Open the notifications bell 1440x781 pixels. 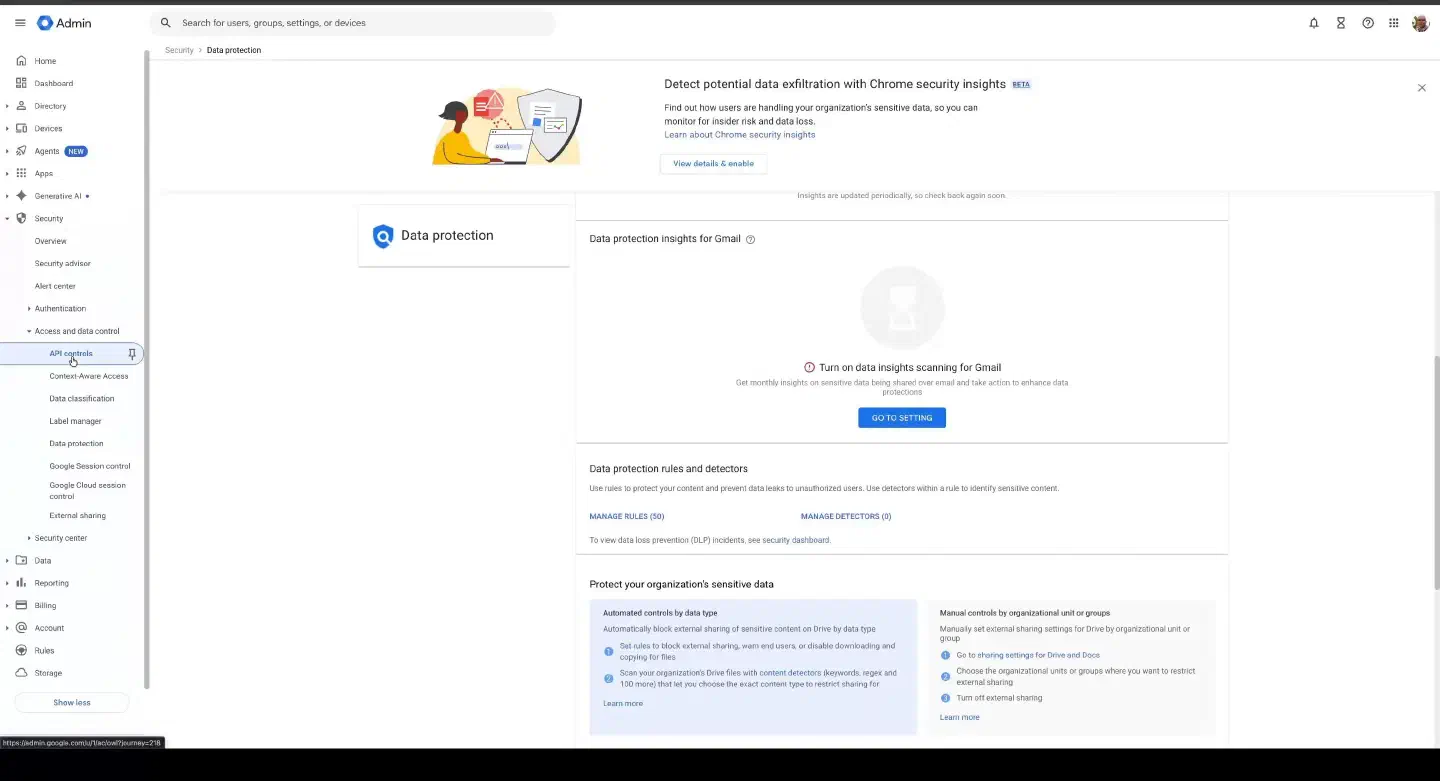point(1314,23)
